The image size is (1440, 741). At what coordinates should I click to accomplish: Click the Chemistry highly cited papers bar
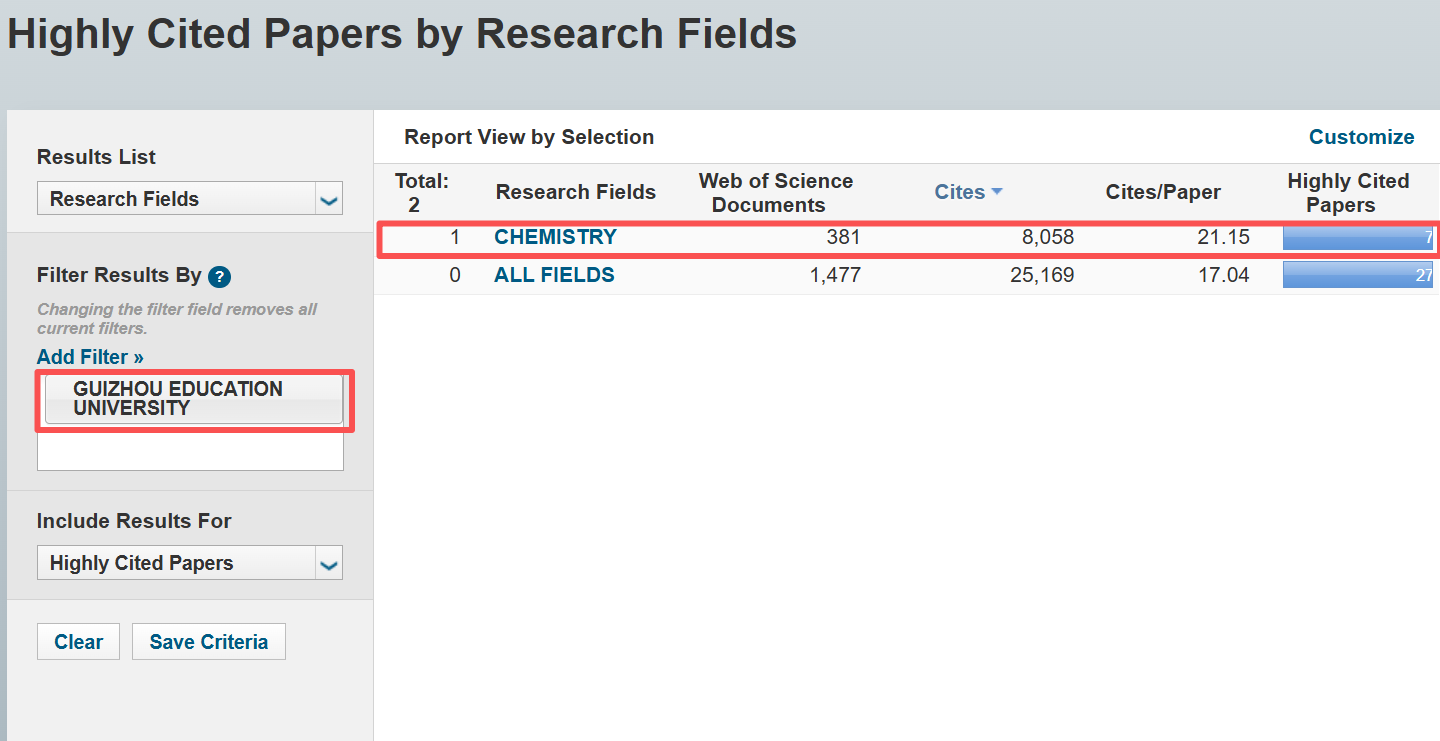click(1357, 237)
